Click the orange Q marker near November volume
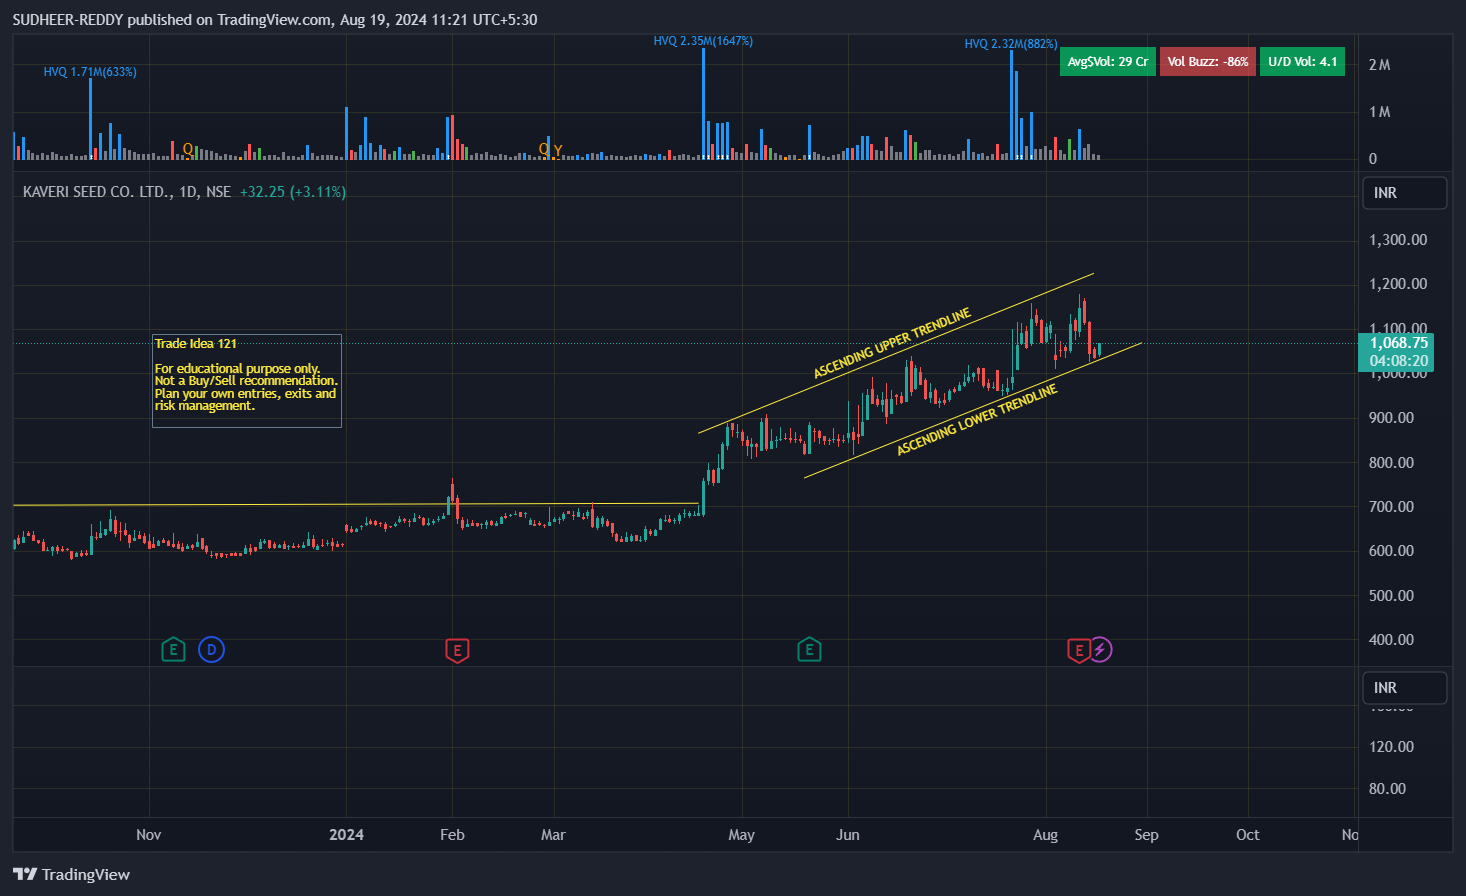This screenshot has height=896, width=1466. [187, 149]
